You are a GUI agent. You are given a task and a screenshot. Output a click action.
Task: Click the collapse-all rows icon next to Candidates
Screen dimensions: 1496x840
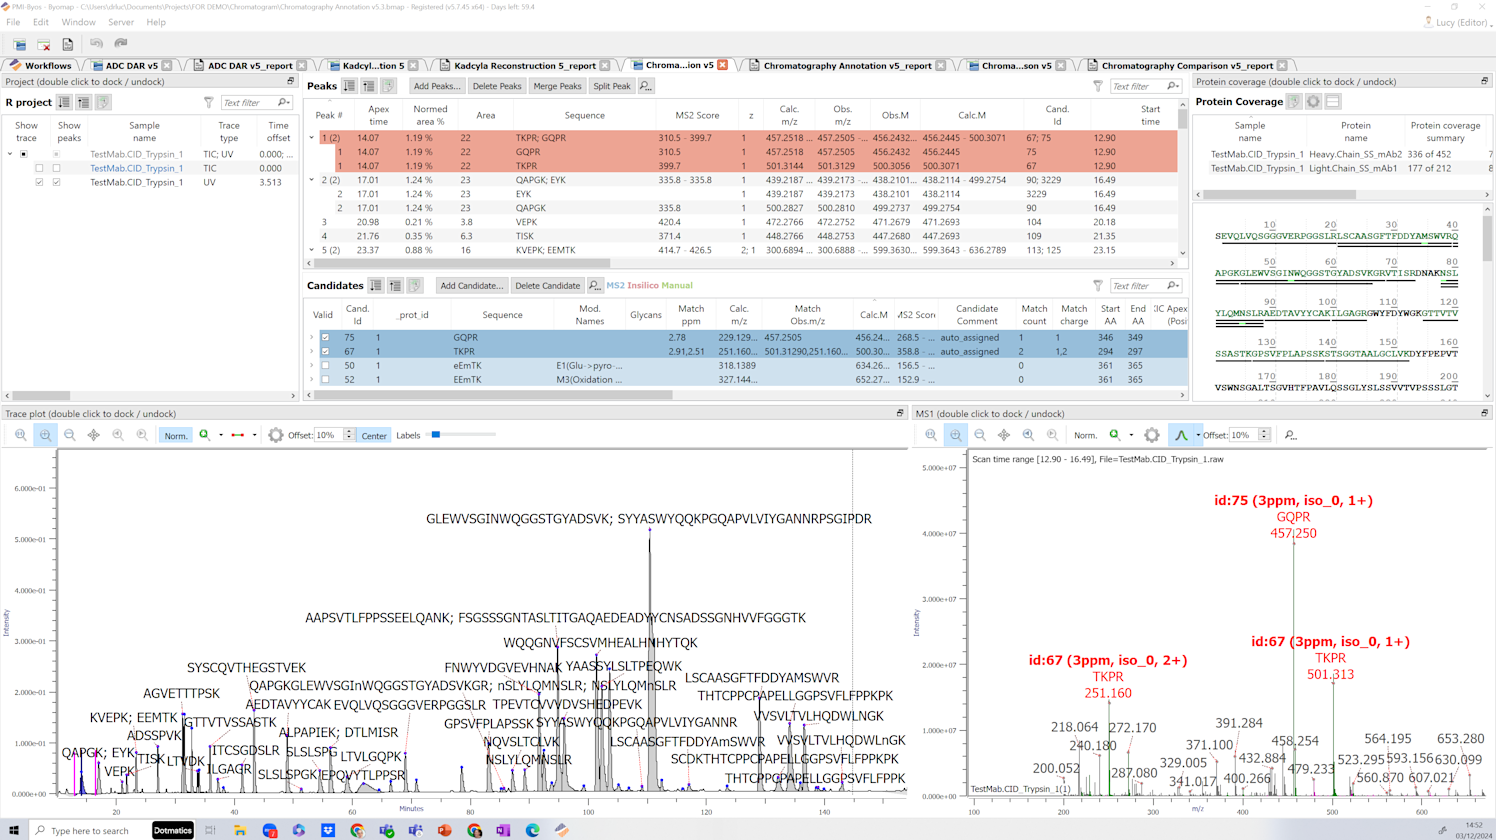point(395,286)
